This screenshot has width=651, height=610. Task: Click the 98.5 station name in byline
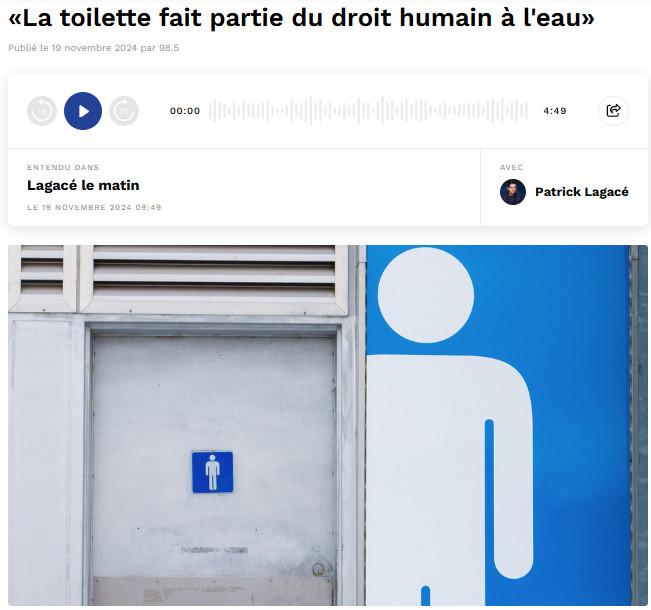pyautogui.click(x=169, y=48)
